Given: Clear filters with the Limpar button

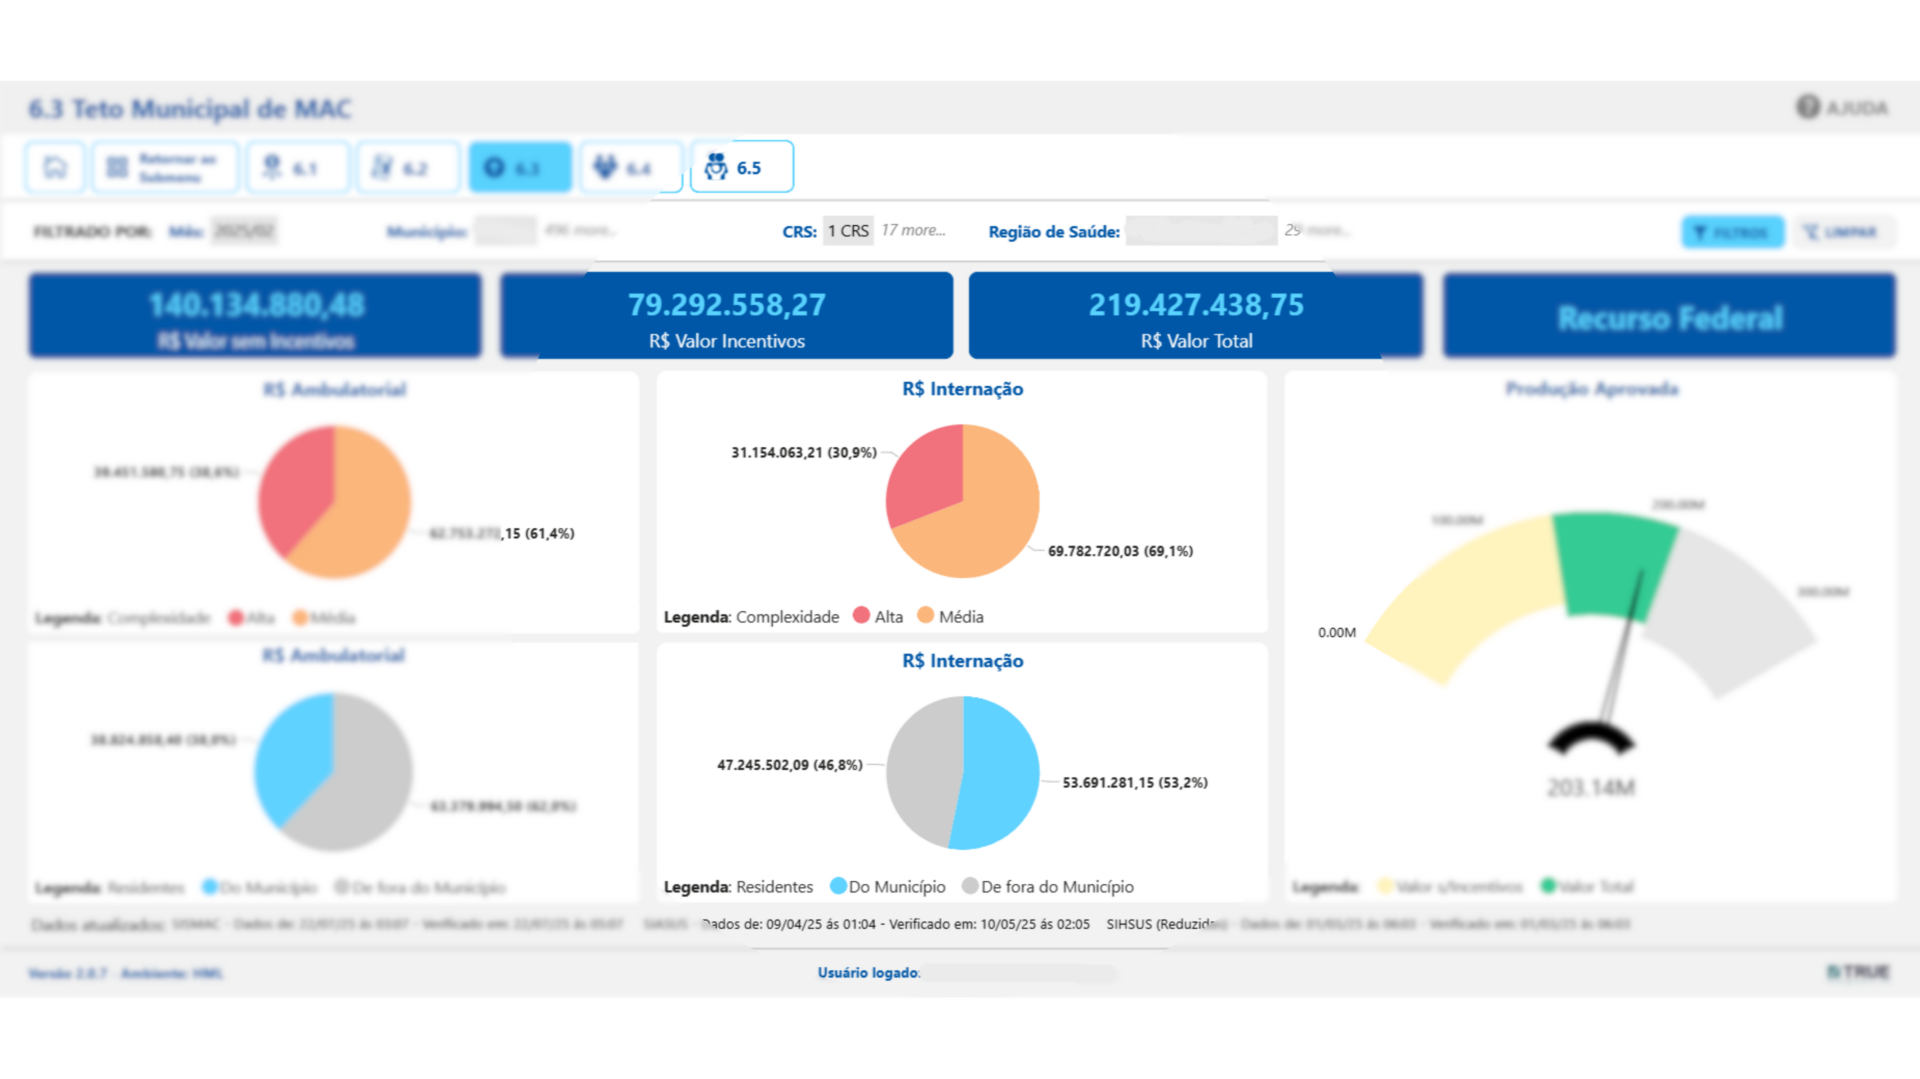Looking at the screenshot, I should (1841, 232).
